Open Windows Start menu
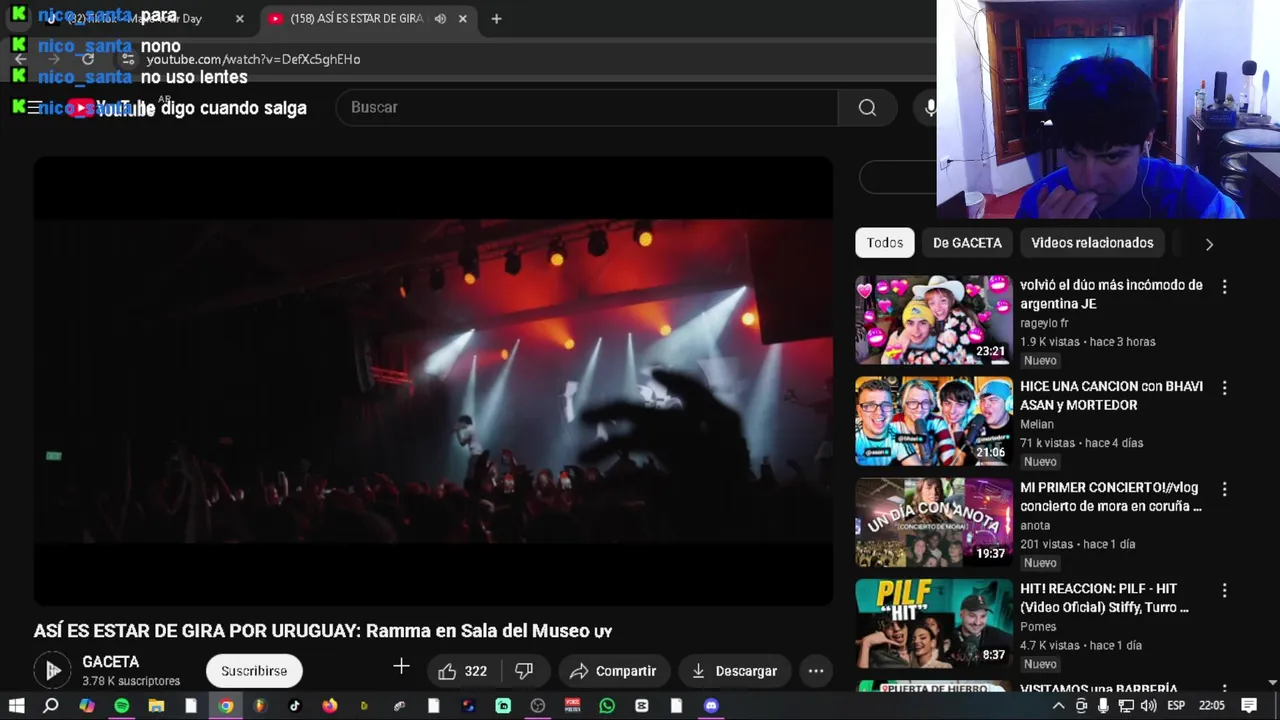The image size is (1280, 720). pyautogui.click(x=16, y=706)
